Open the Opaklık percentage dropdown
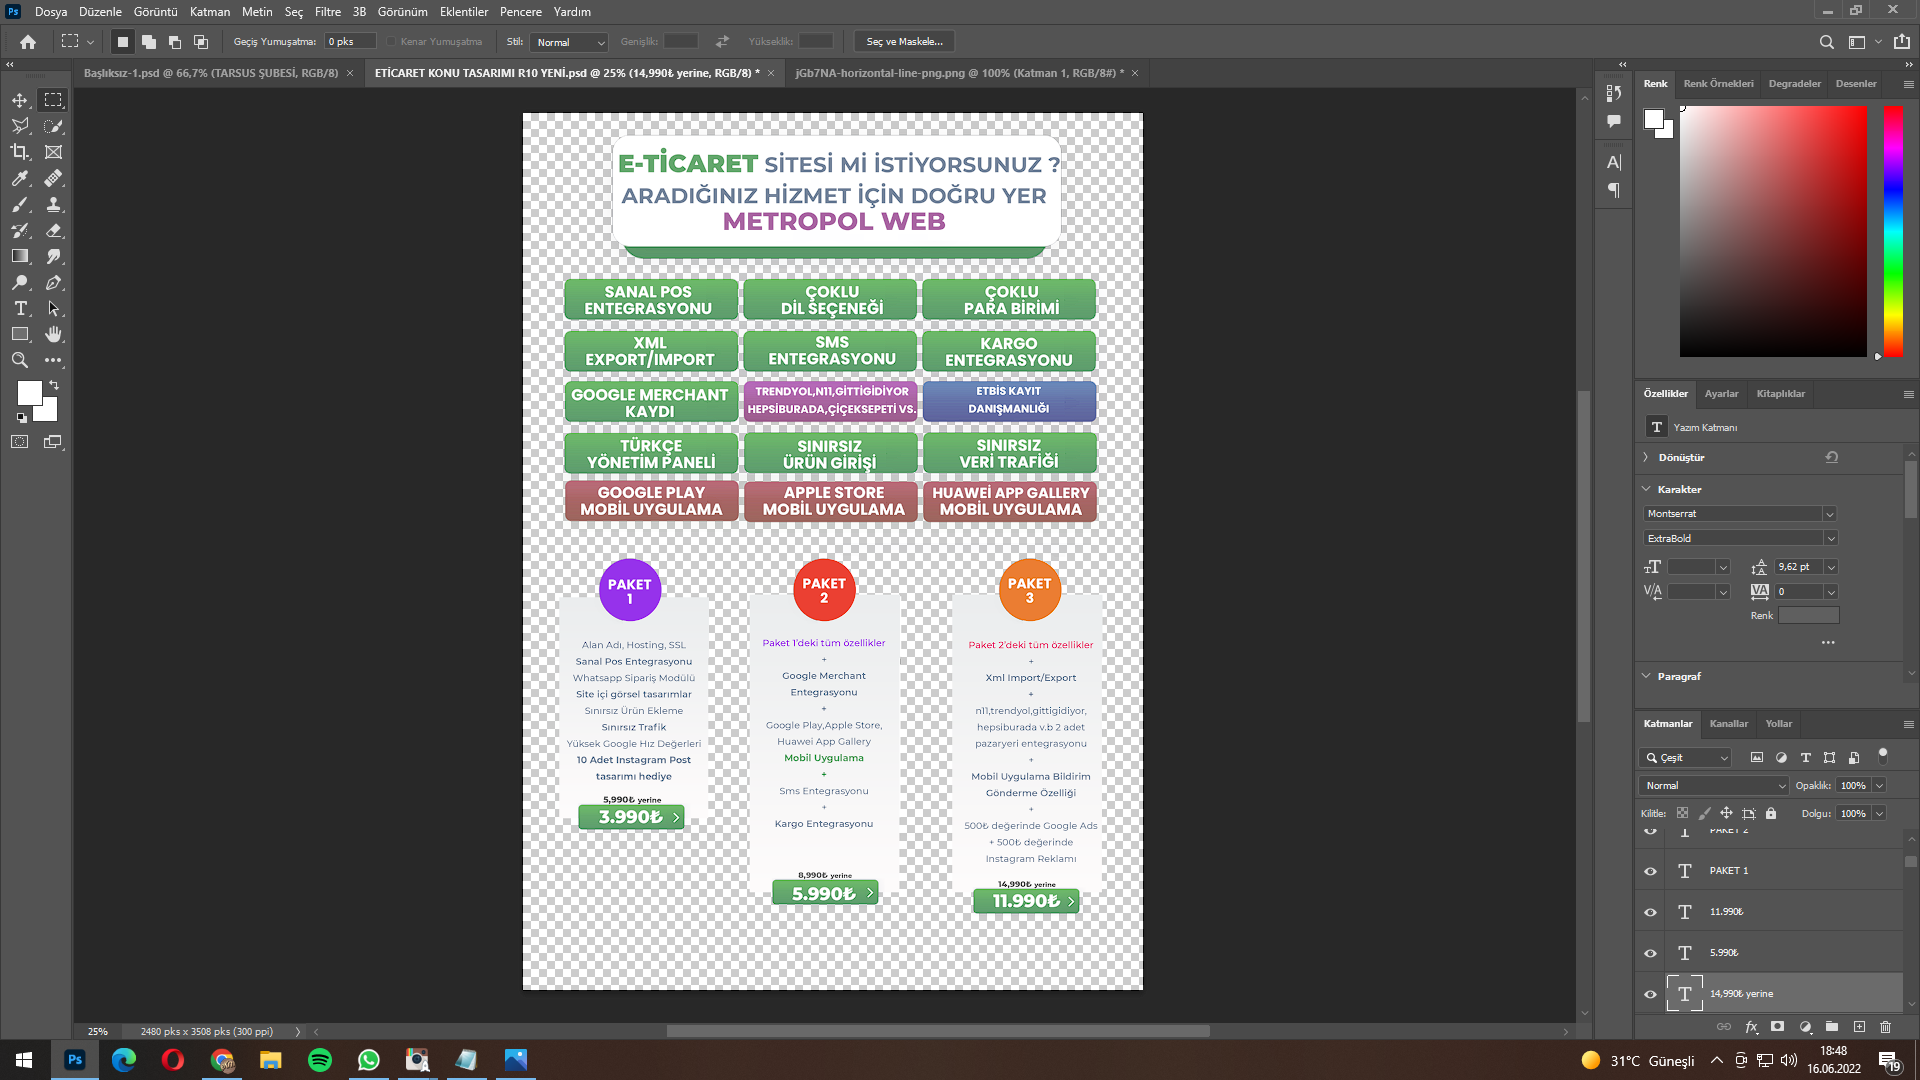Viewport: 1920px width, 1080px height. pyautogui.click(x=1879, y=786)
